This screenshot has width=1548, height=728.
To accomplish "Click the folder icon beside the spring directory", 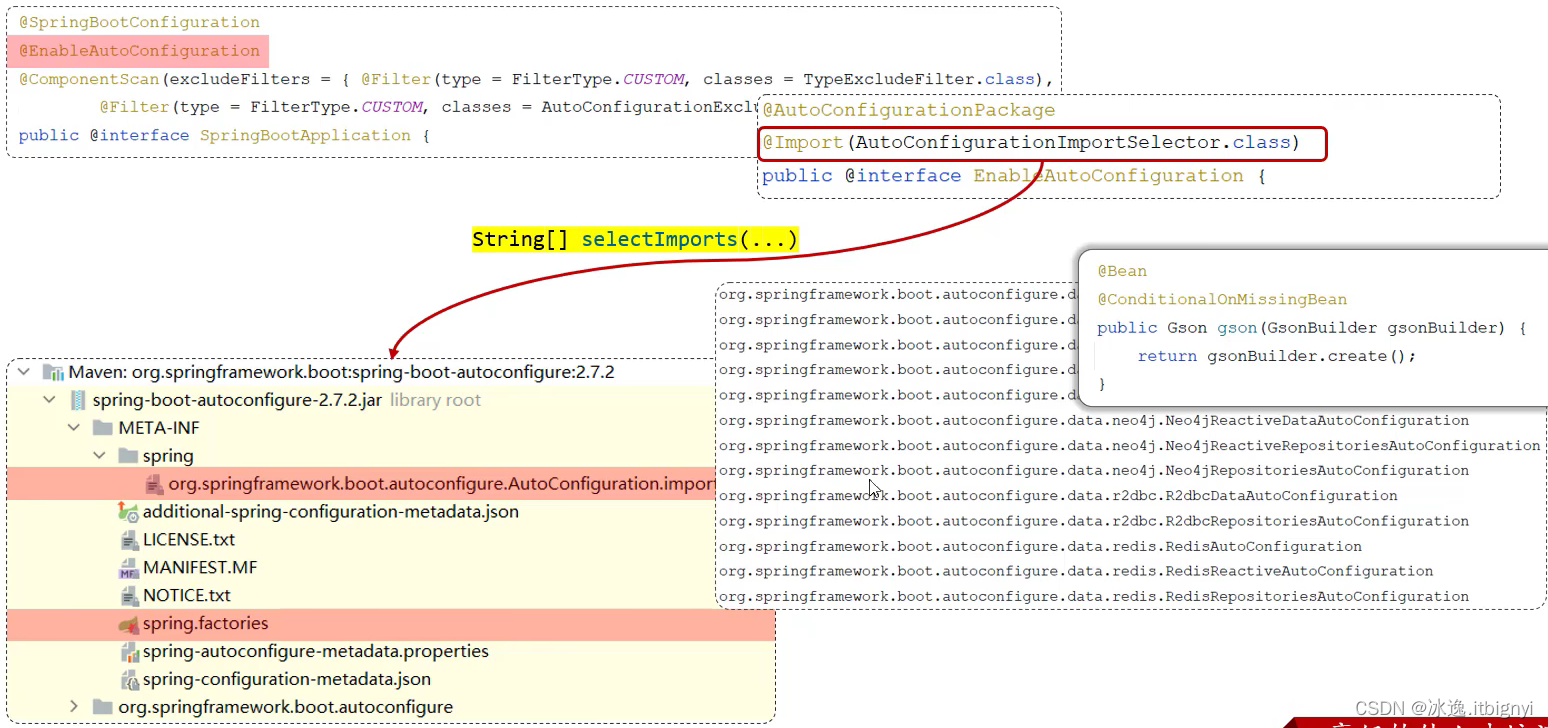I will click(x=128, y=456).
